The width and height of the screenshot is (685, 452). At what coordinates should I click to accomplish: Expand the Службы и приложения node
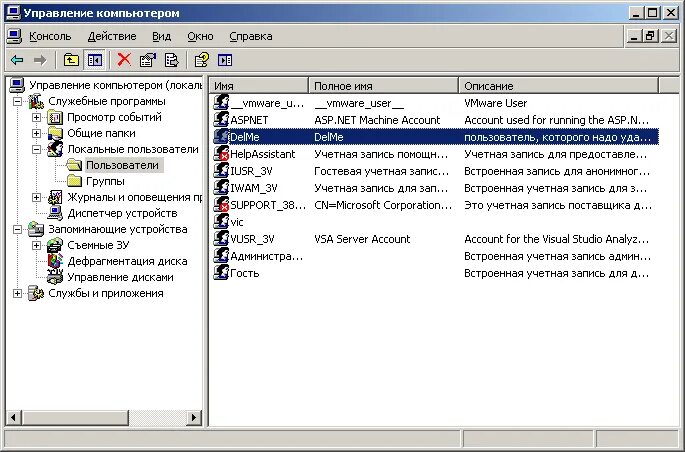(x=17, y=293)
